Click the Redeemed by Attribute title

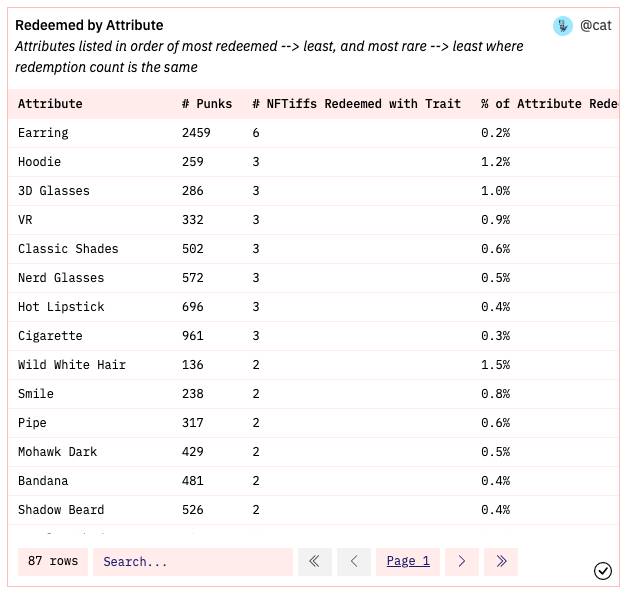(x=89, y=25)
